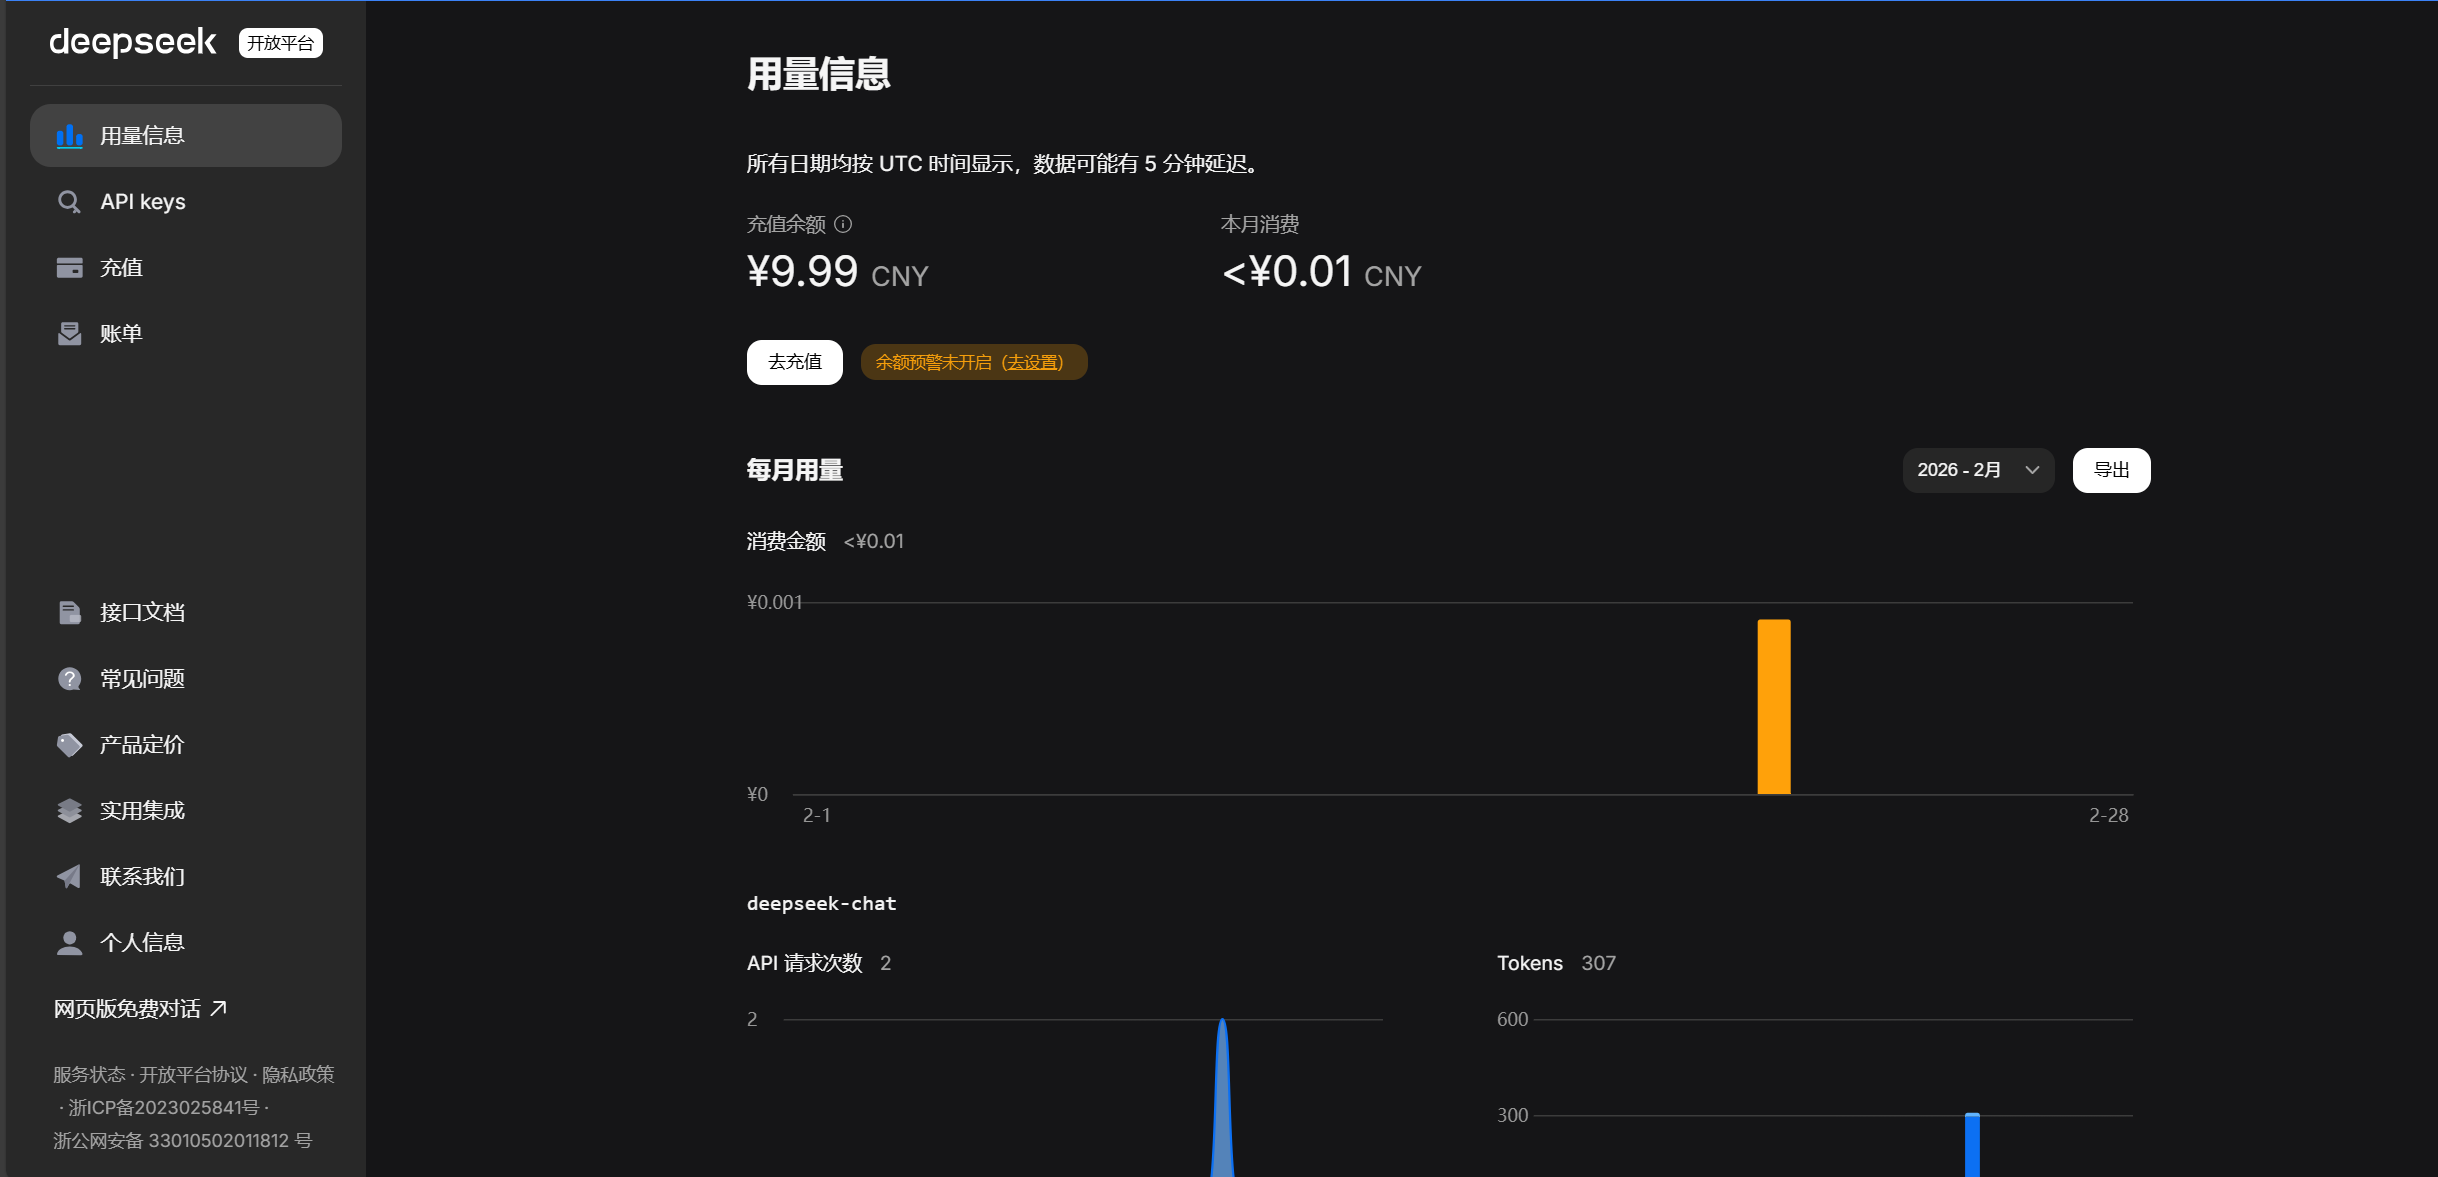The height and width of the screenshot is (1177, 2438).
Task: Click the product pricing tag icon
Action: (x=69, y=745)
